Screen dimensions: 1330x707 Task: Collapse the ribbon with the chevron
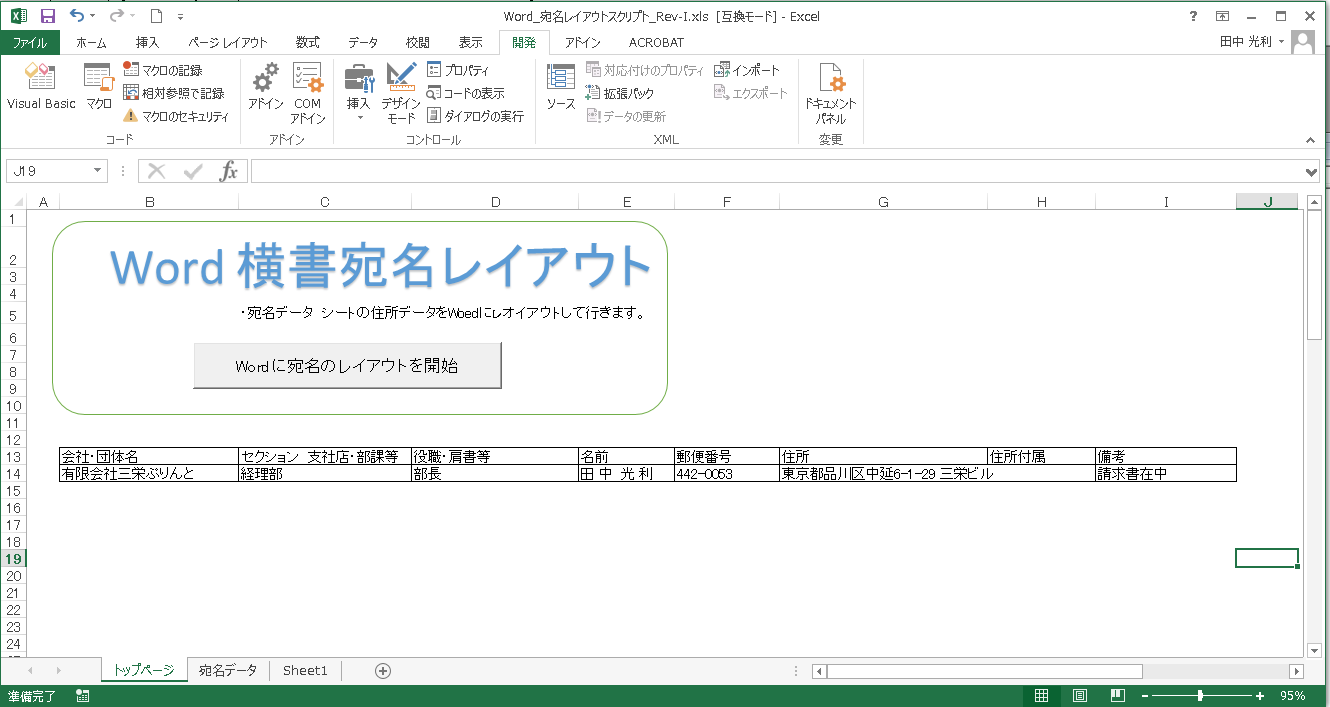(x=1311, y=140)
